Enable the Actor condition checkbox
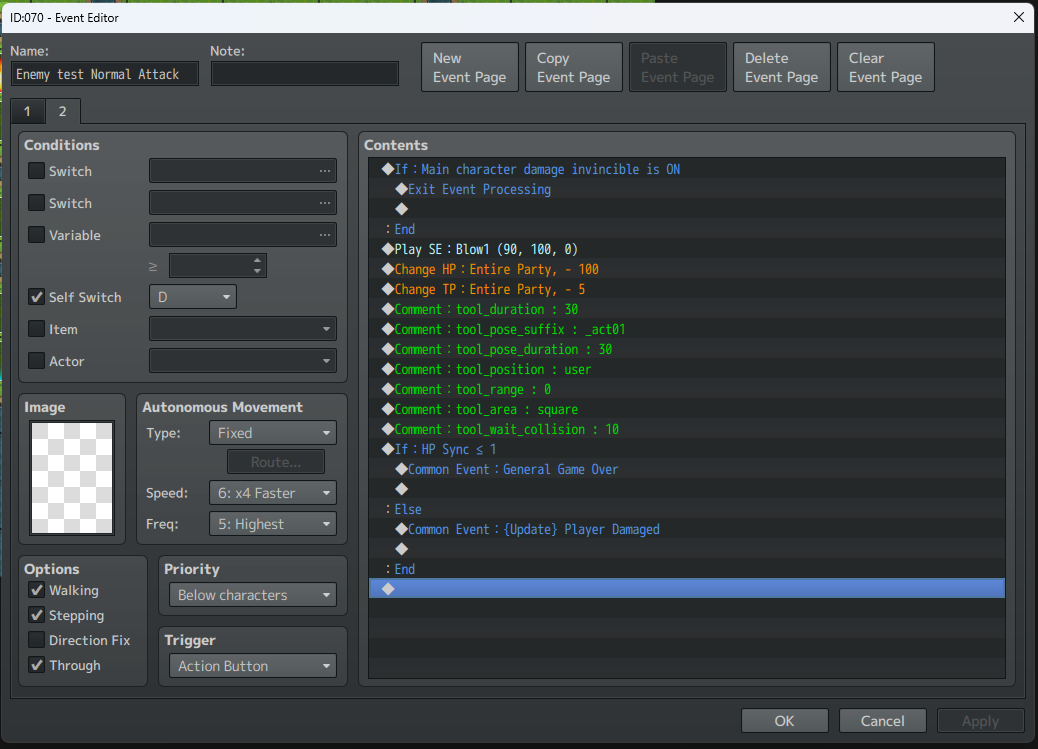 pos(36,360)
